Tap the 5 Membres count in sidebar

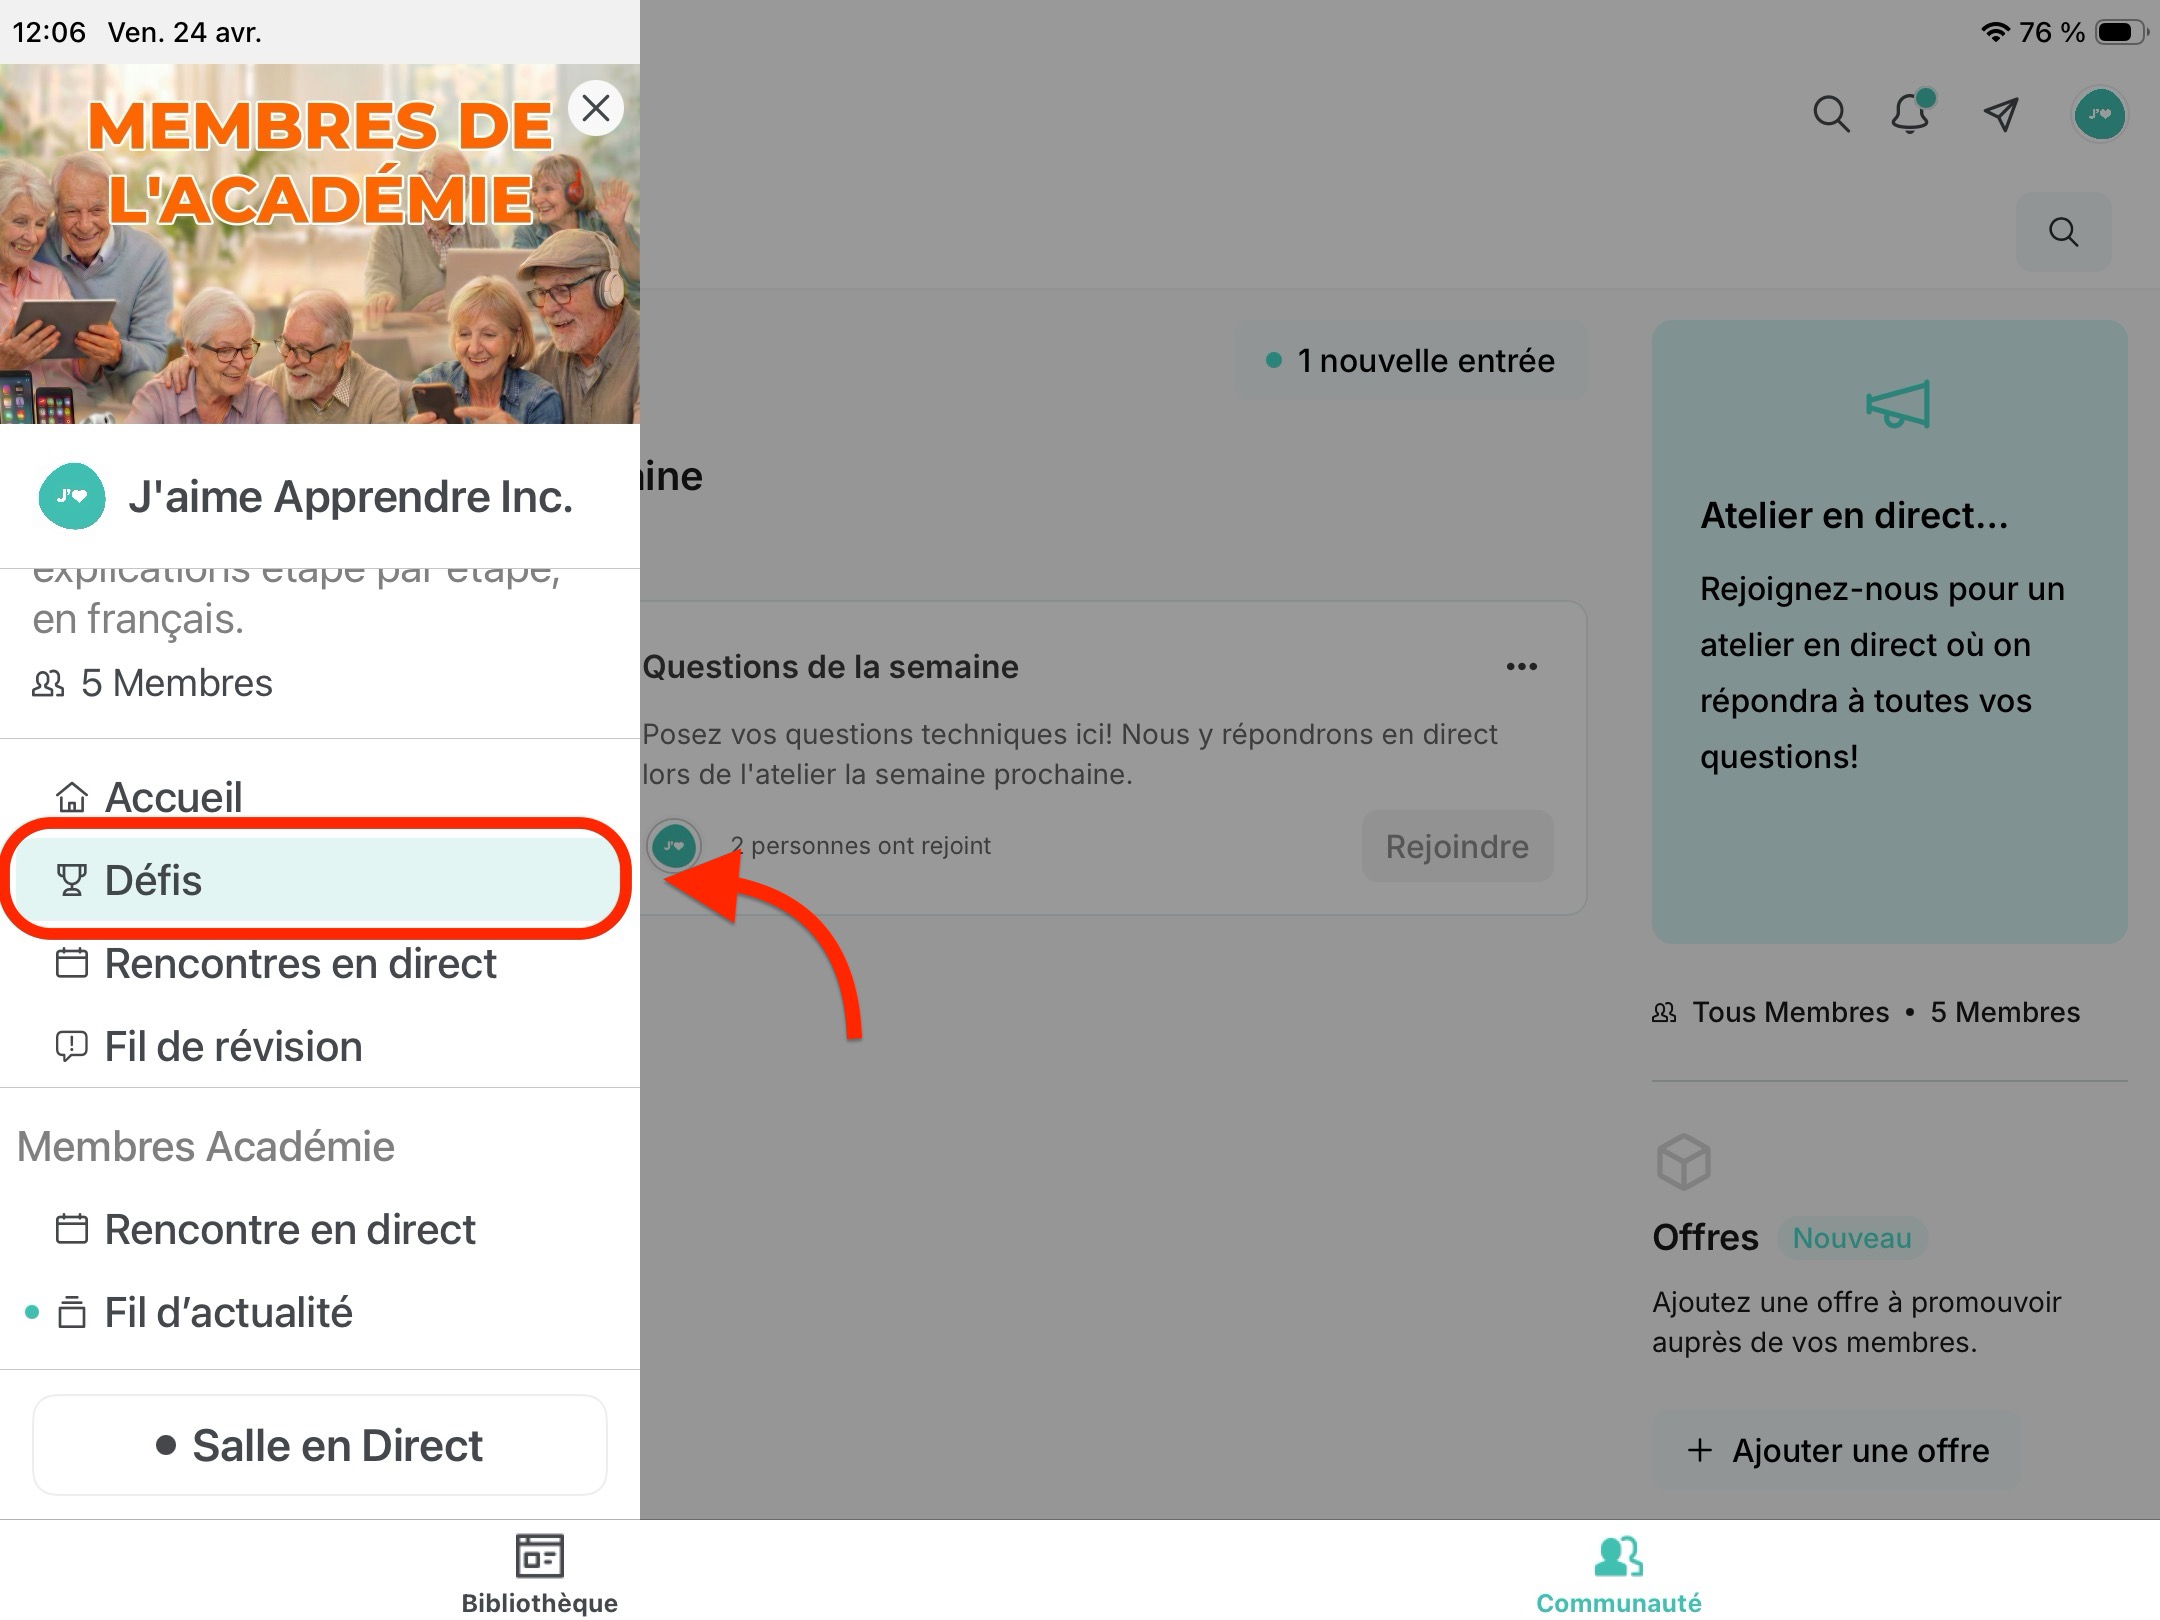point(176,684)
